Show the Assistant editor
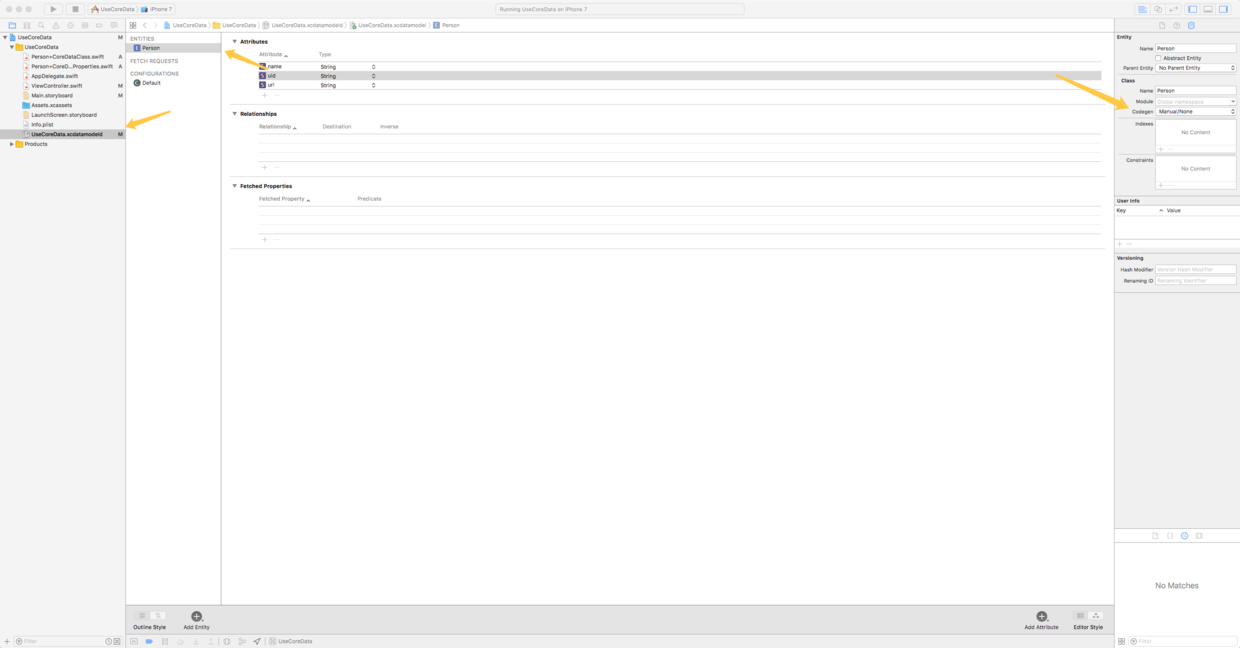 [1158, 9]
